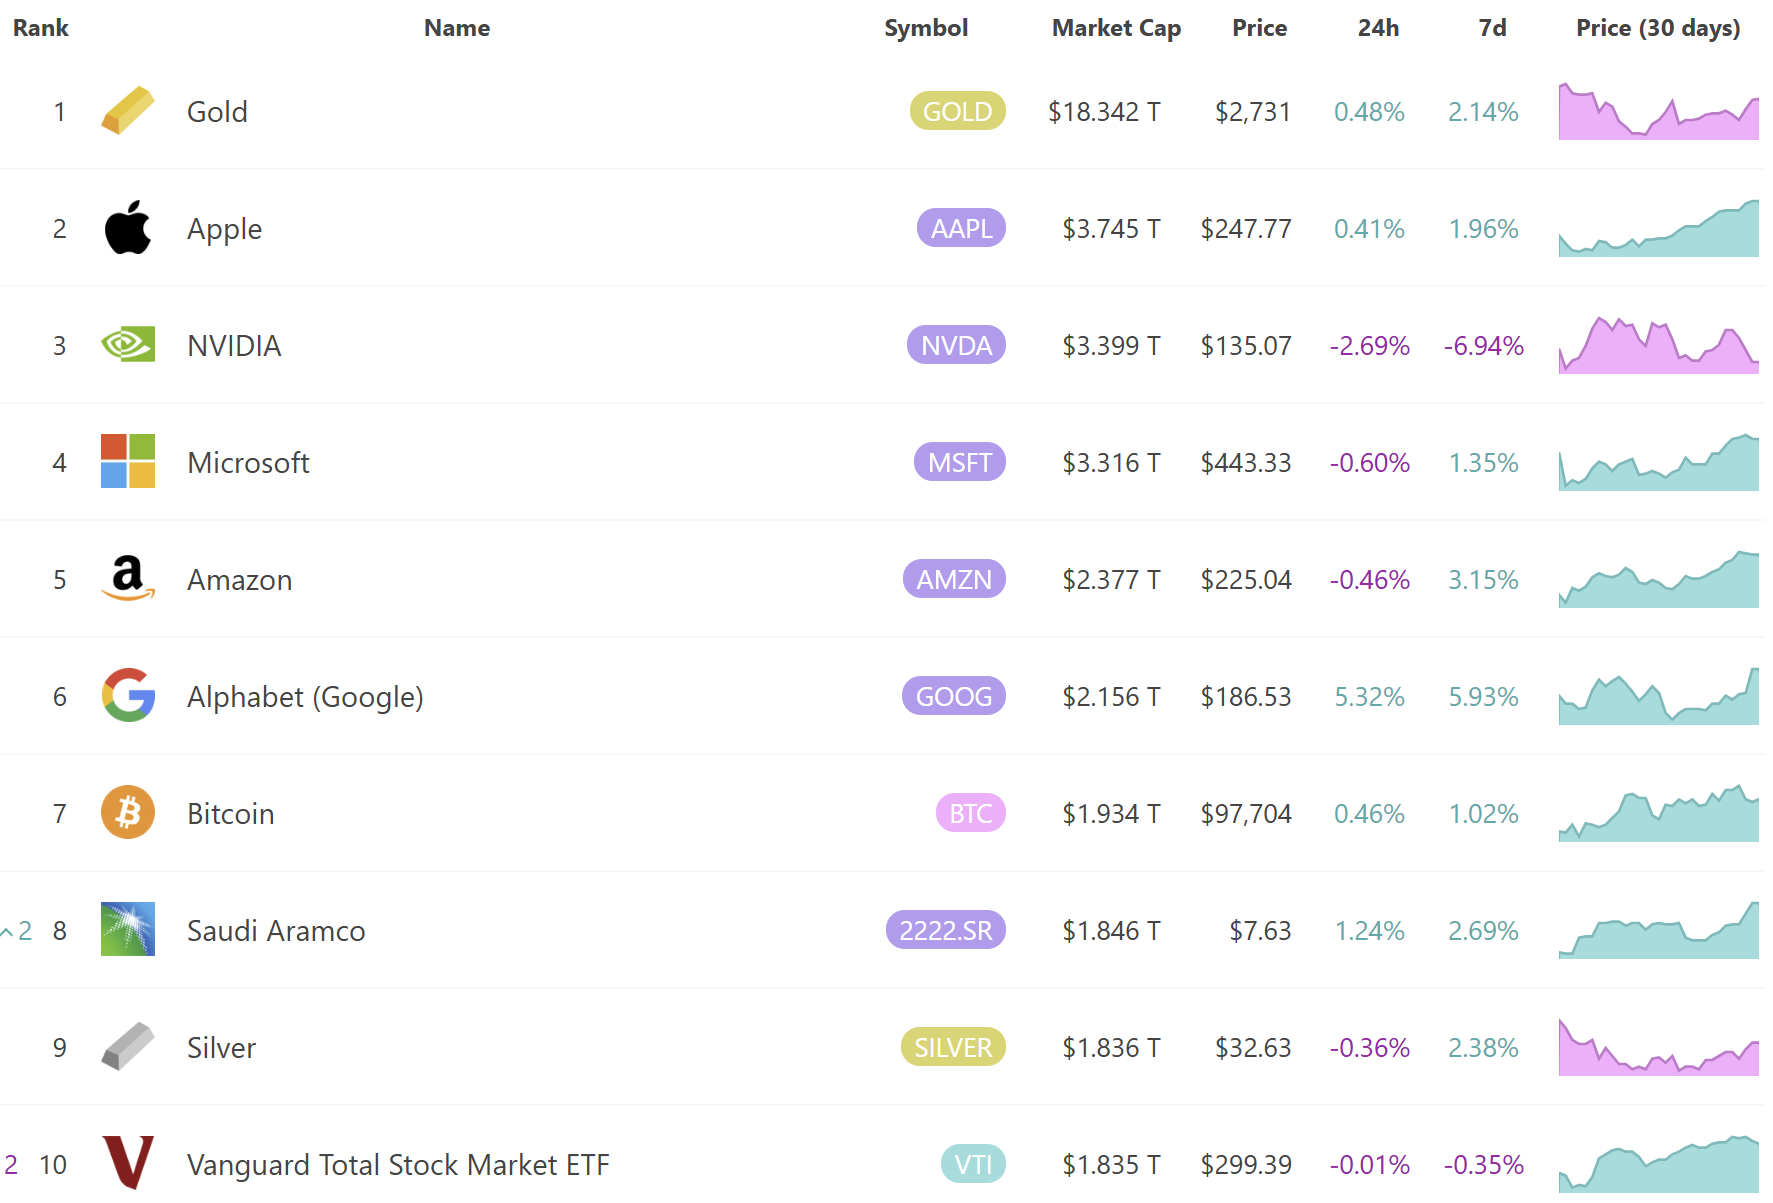Click Vanguard ETF price $299.39
This screenshot has width=1773, height=1203.
(x=1246, y=1165)
